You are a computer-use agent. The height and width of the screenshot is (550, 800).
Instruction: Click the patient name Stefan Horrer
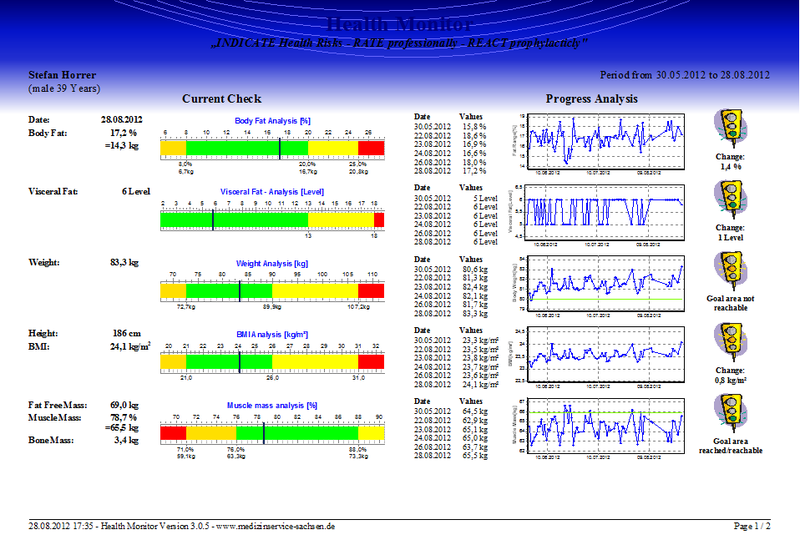tap(62, 75)
